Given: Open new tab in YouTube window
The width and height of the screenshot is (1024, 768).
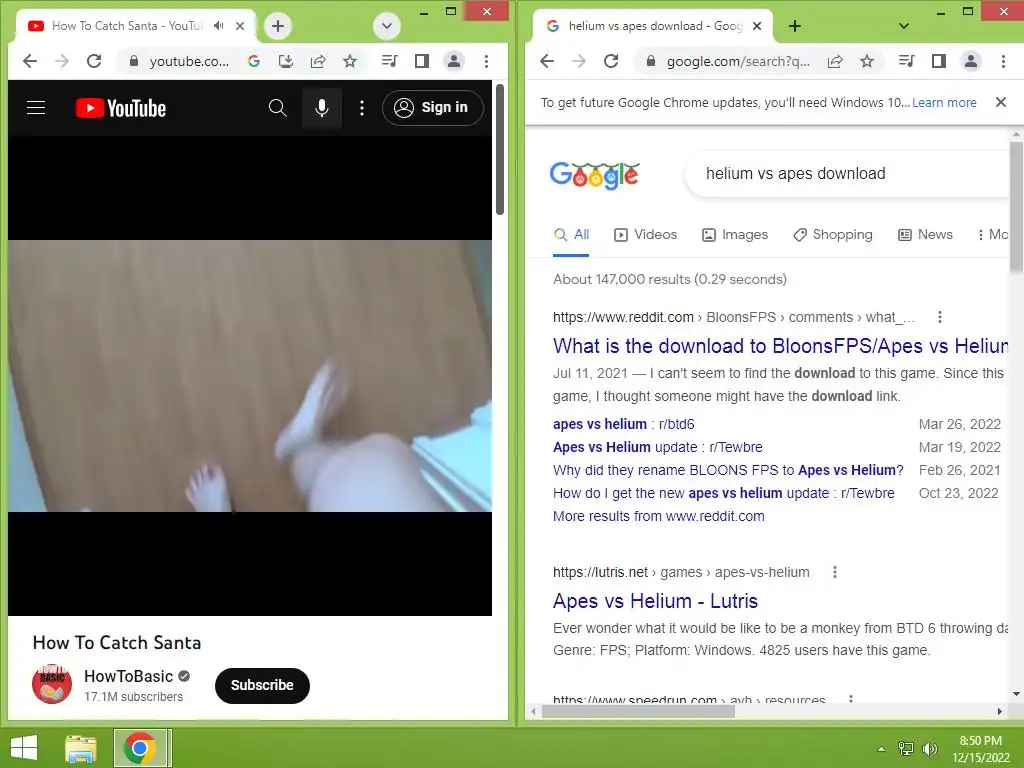Looking at the screenshot, I should tap(278, 25).
